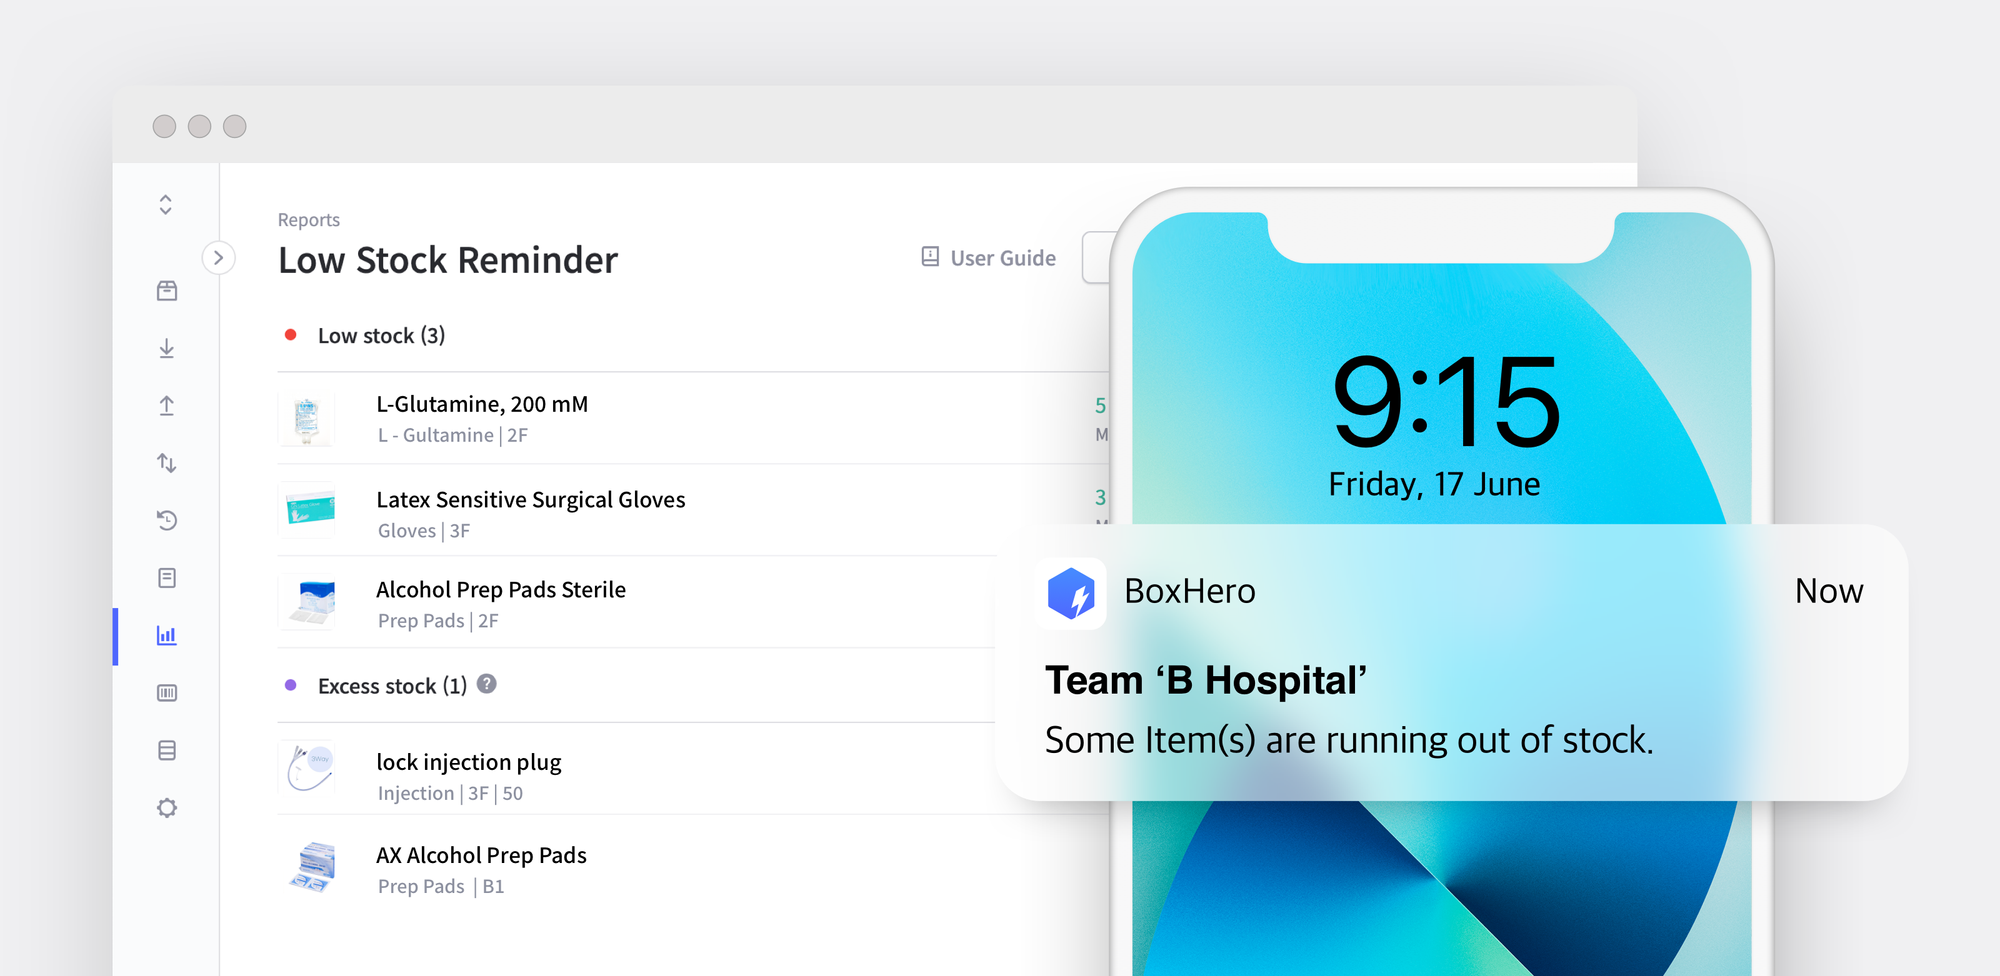Open the Purchase document icon

click(x=167, y=578)
